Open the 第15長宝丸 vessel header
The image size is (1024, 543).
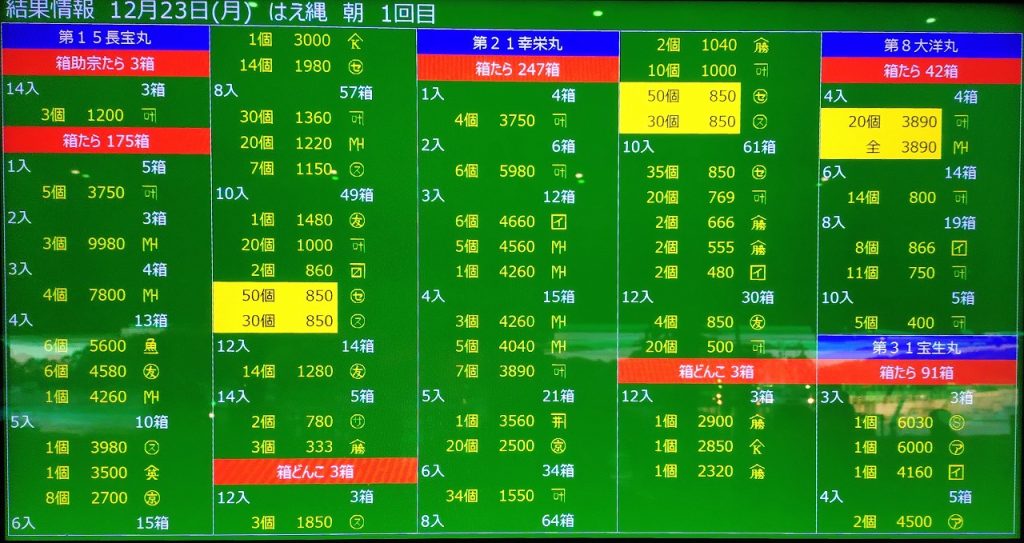tap(105, 37)
